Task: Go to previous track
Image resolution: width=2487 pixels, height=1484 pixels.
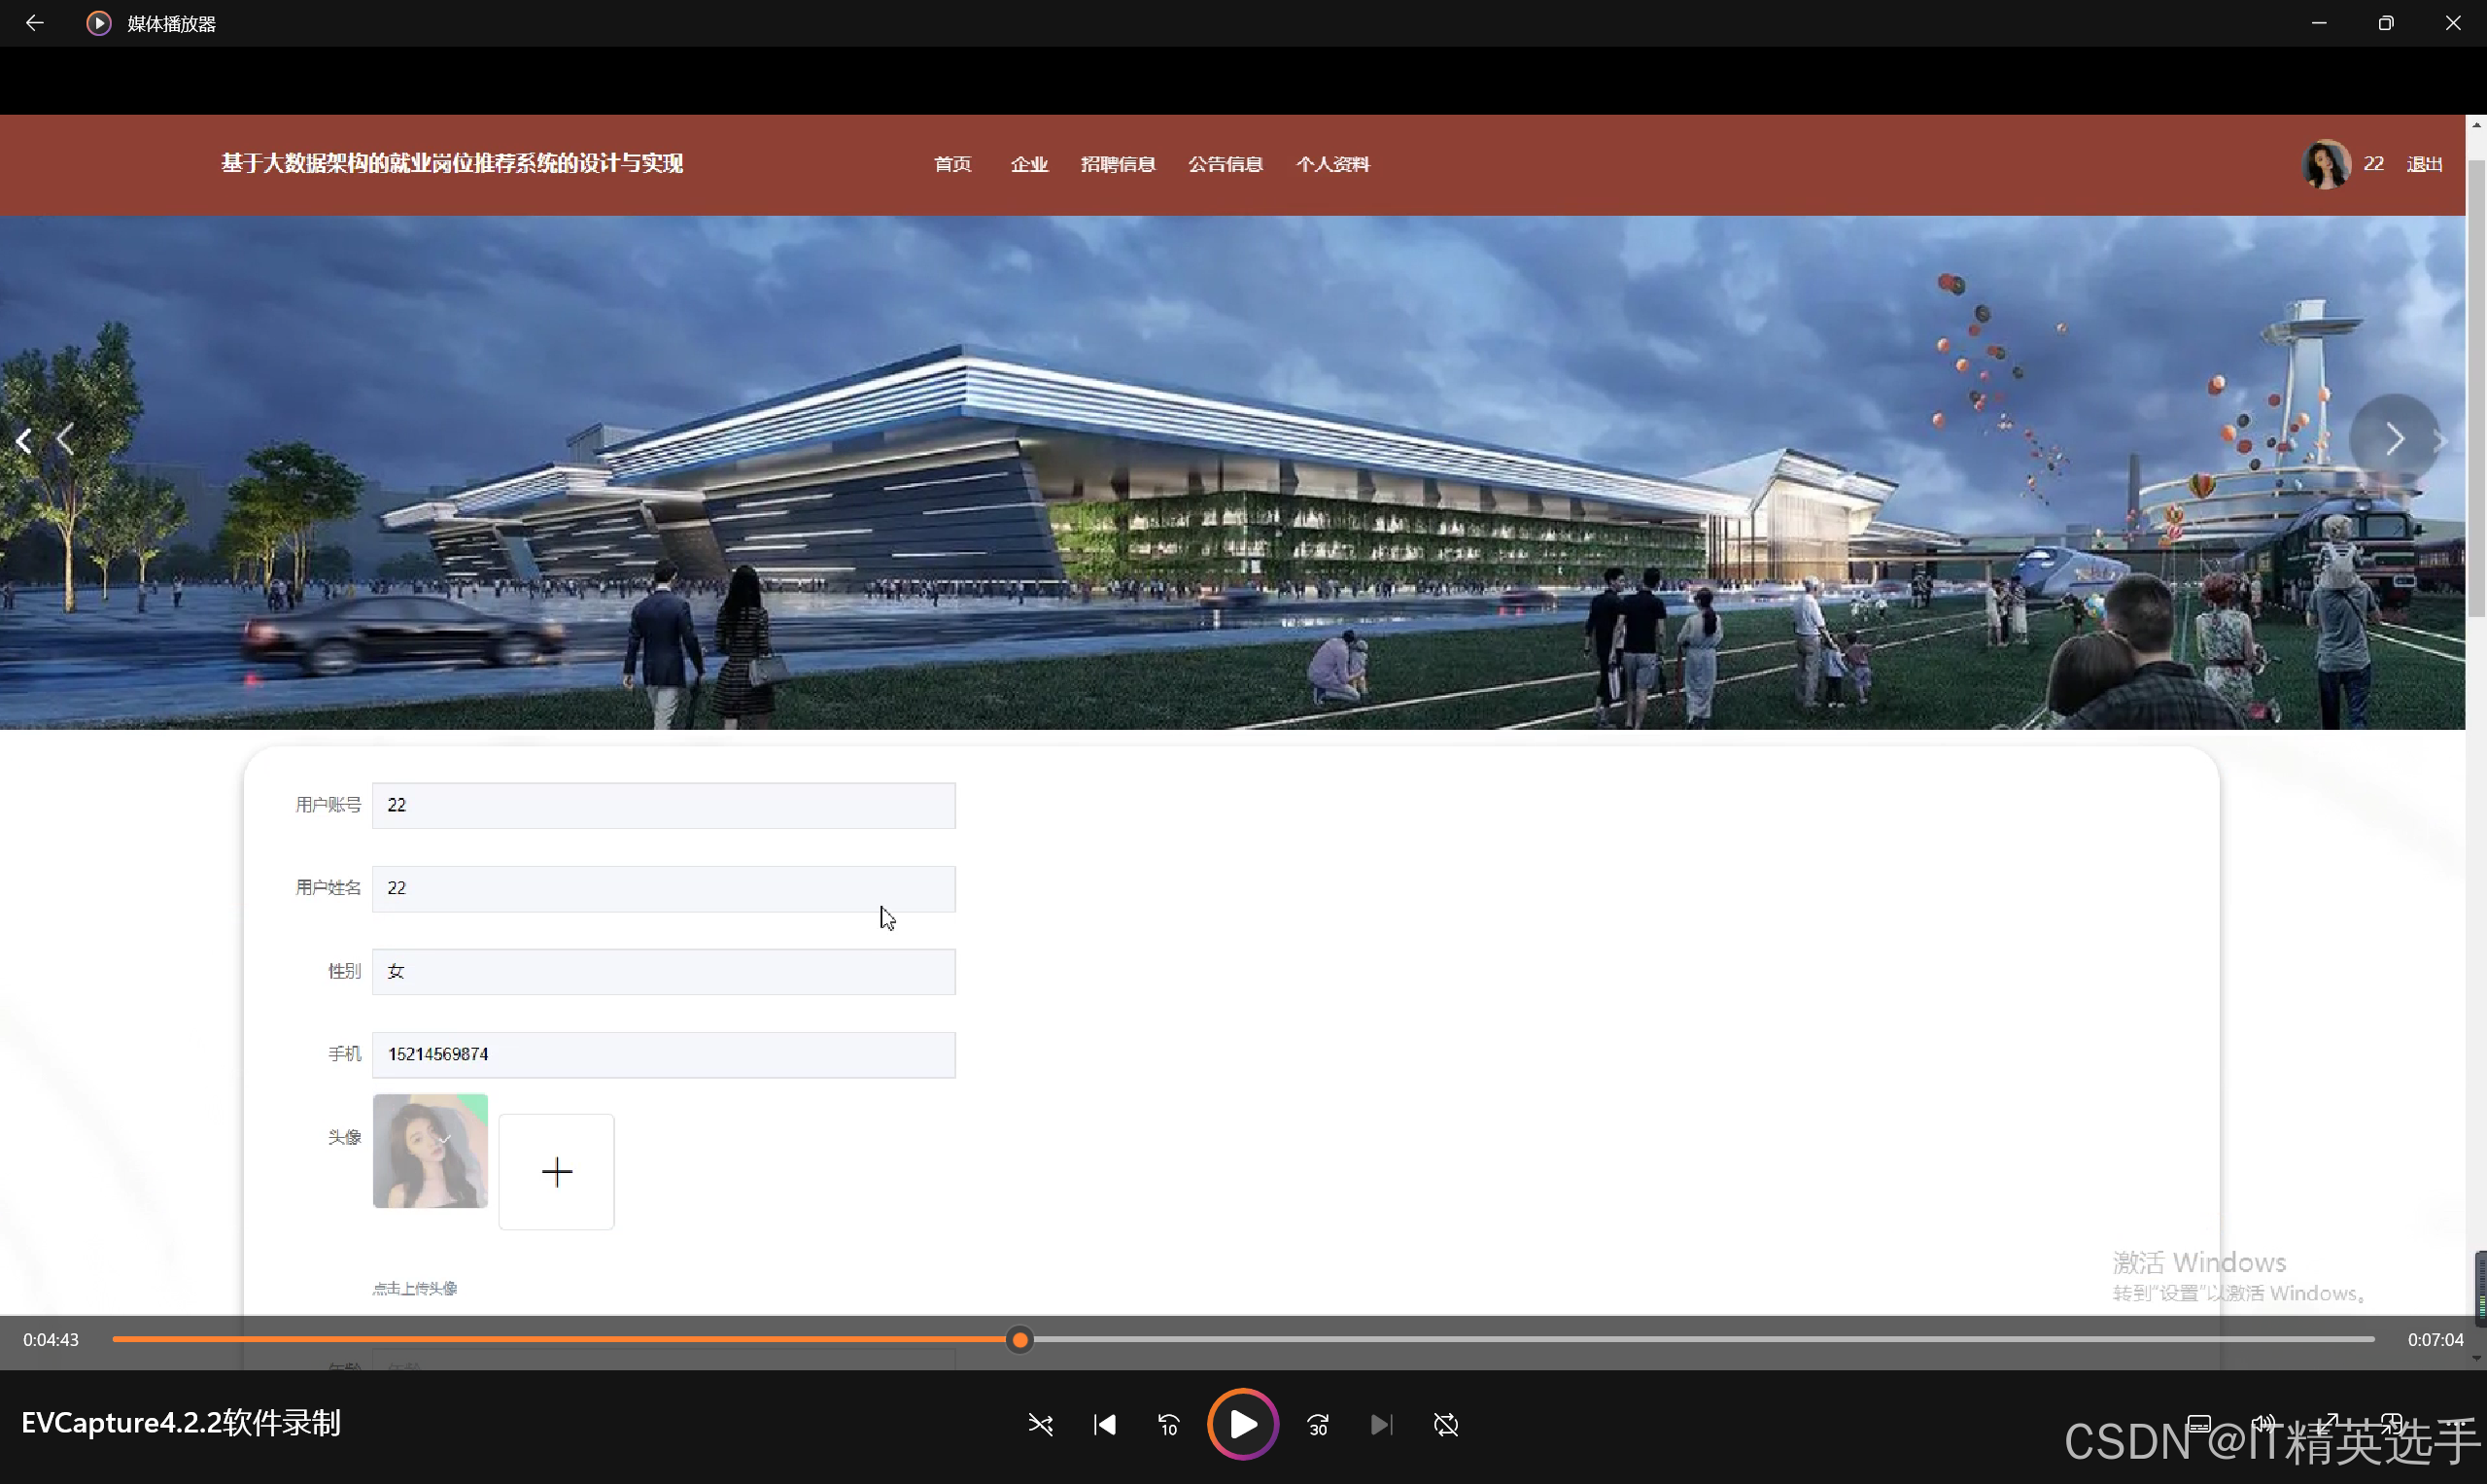Action: click(1104, 1424)
